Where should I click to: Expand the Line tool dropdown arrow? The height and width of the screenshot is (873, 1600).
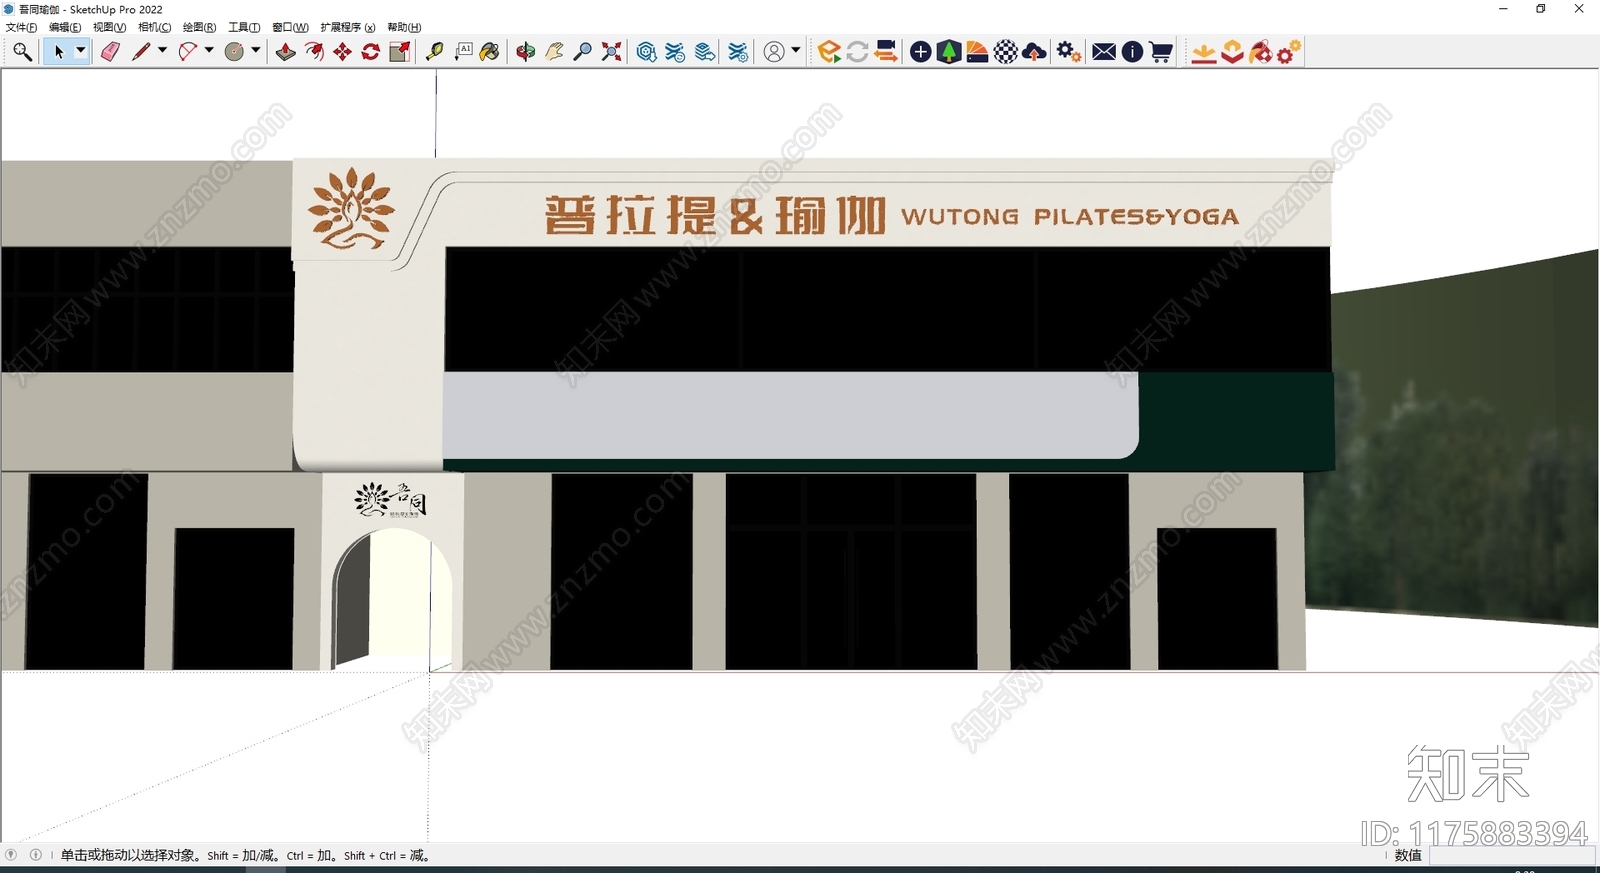(162, 50)
